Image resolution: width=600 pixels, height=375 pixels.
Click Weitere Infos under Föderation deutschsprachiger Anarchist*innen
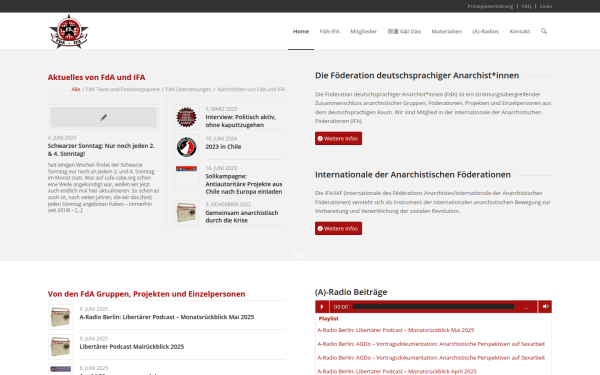point(338,139)
